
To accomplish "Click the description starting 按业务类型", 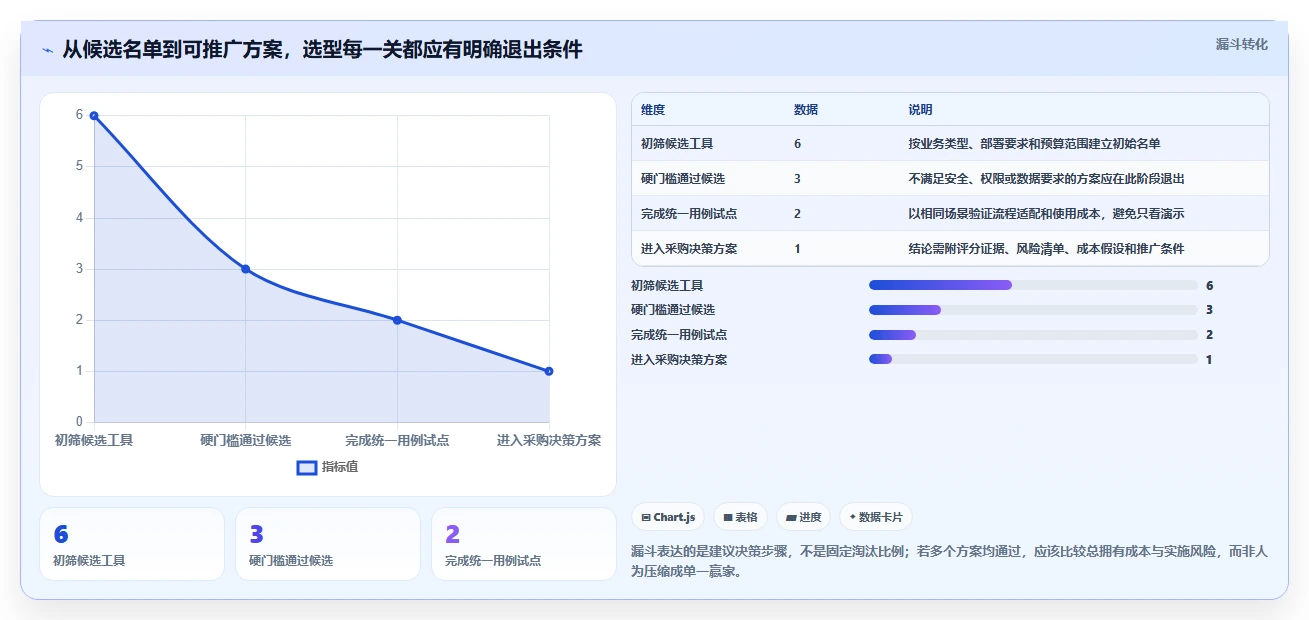I will tap(1034, 144).
